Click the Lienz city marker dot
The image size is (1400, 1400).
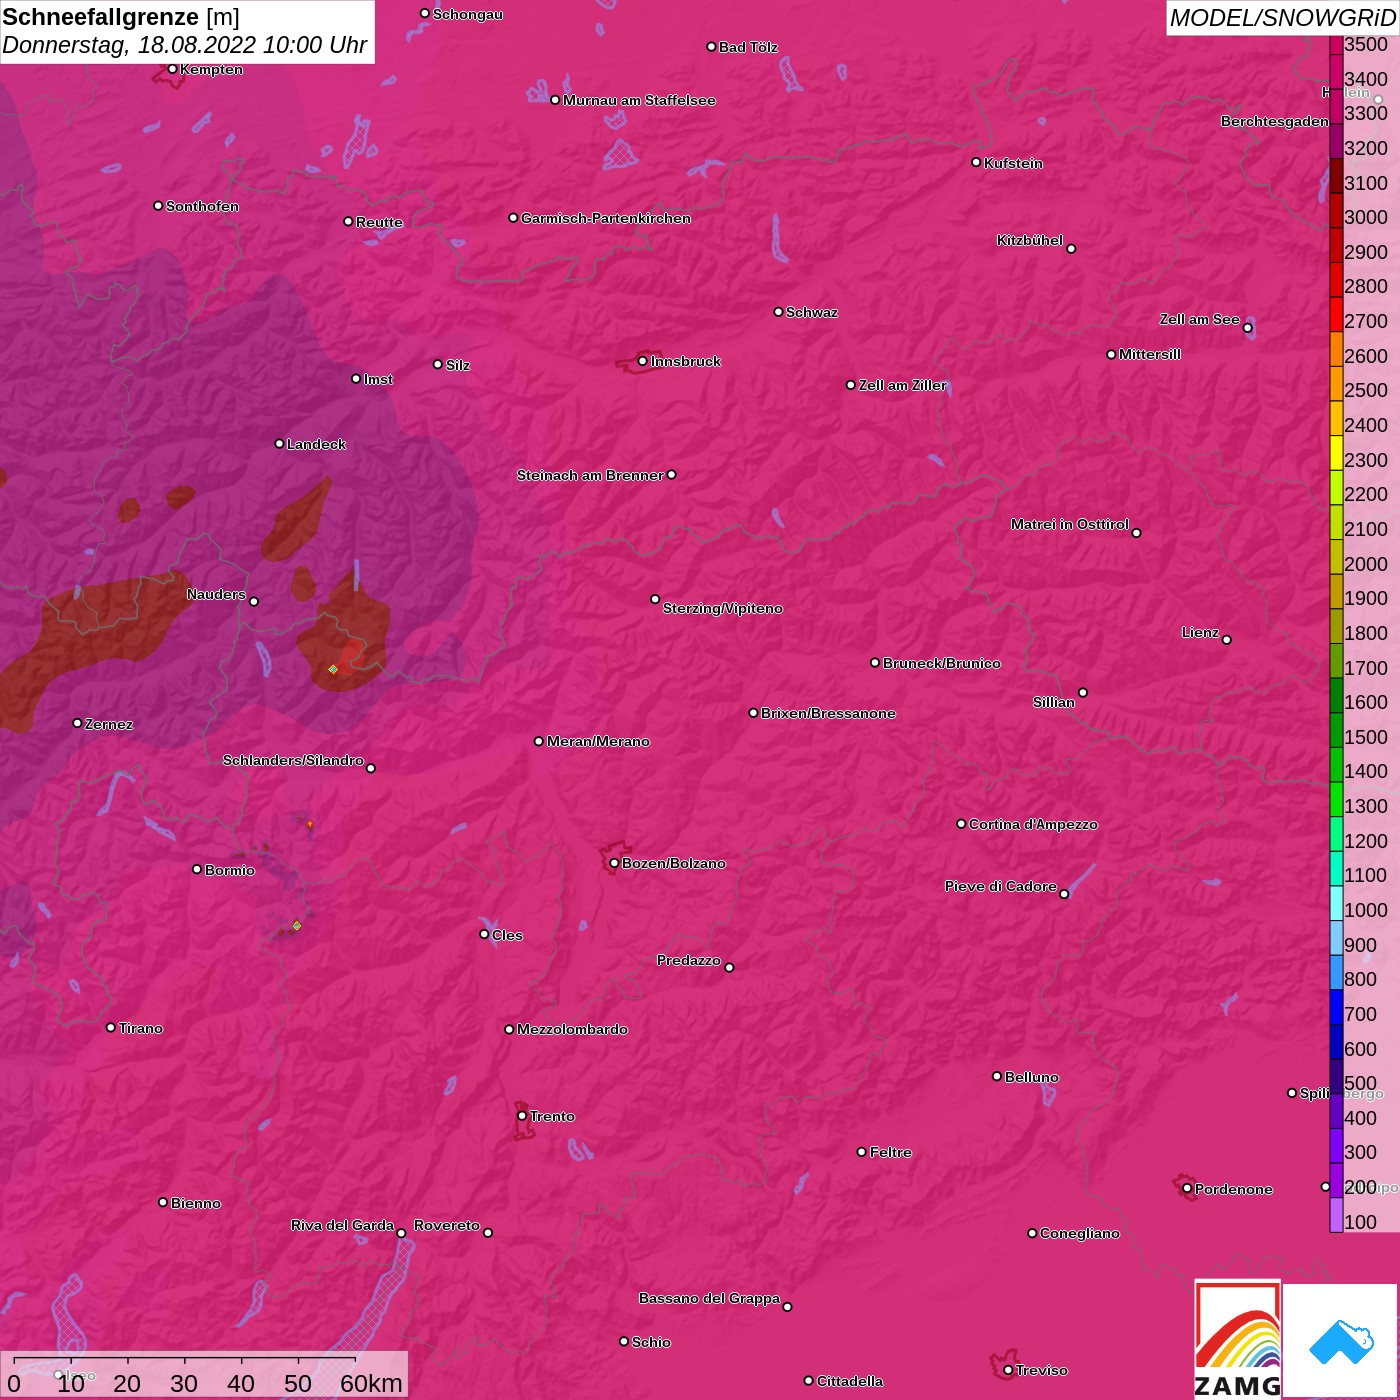click(x=1227, y=640)
